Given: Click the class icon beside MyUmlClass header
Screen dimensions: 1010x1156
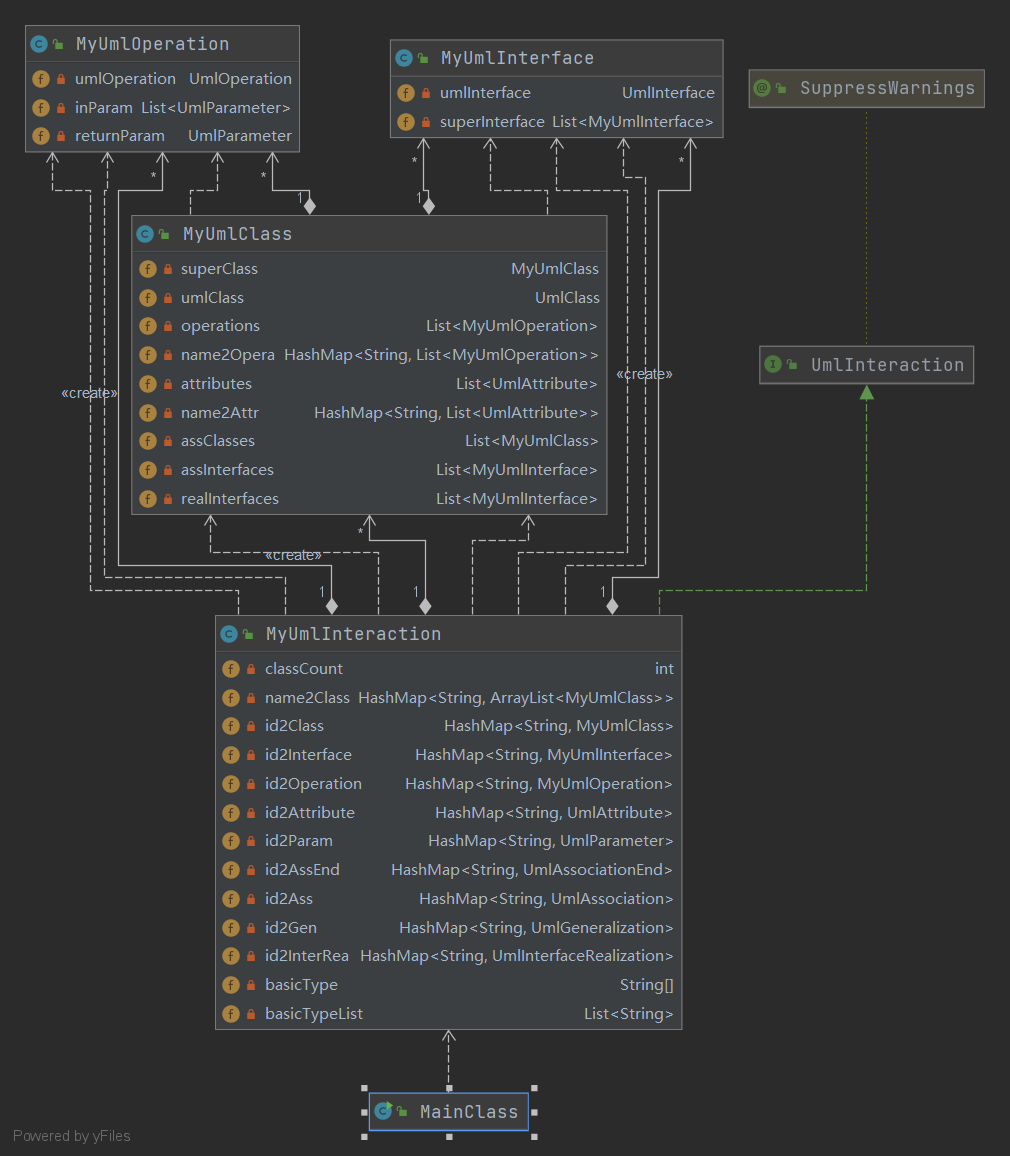Looking at the screenshot, I should pos(145,234).
